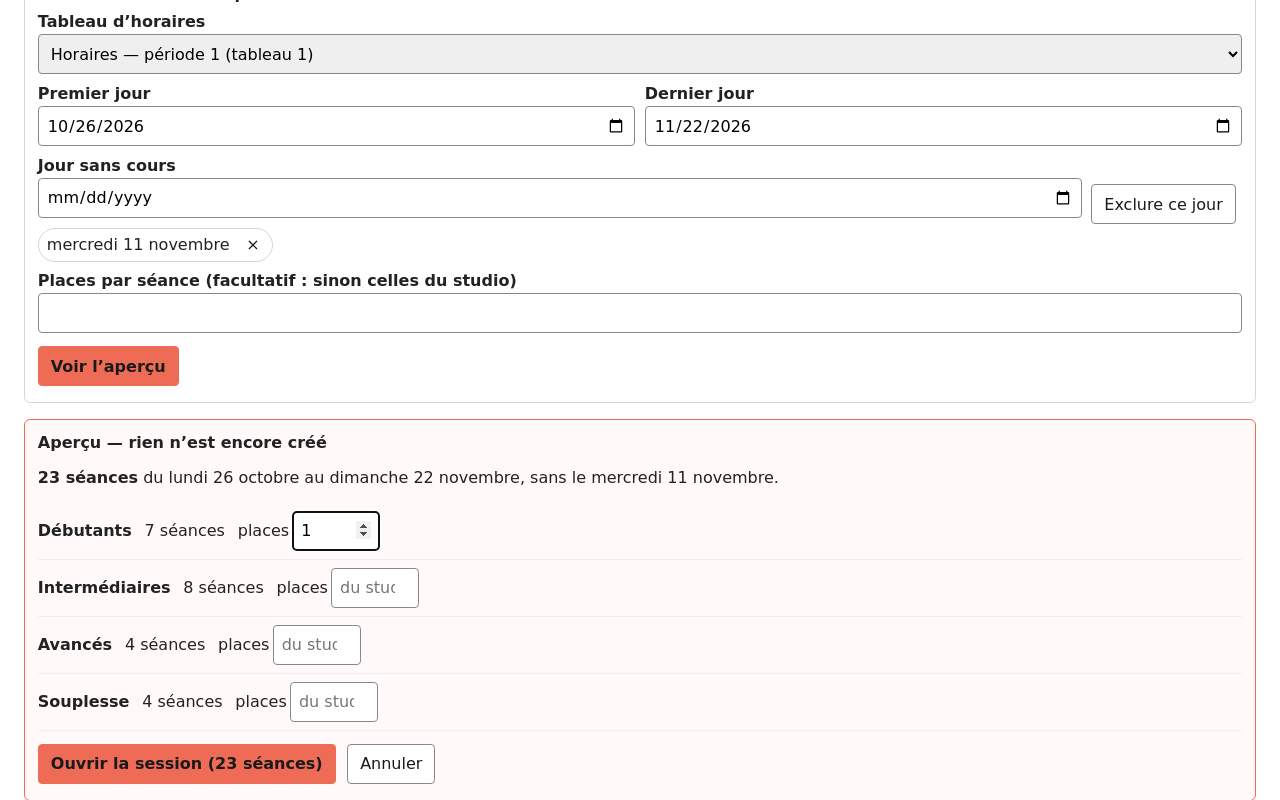
Task: Focus the Intermédiaires places field
Action: point(375,588)
